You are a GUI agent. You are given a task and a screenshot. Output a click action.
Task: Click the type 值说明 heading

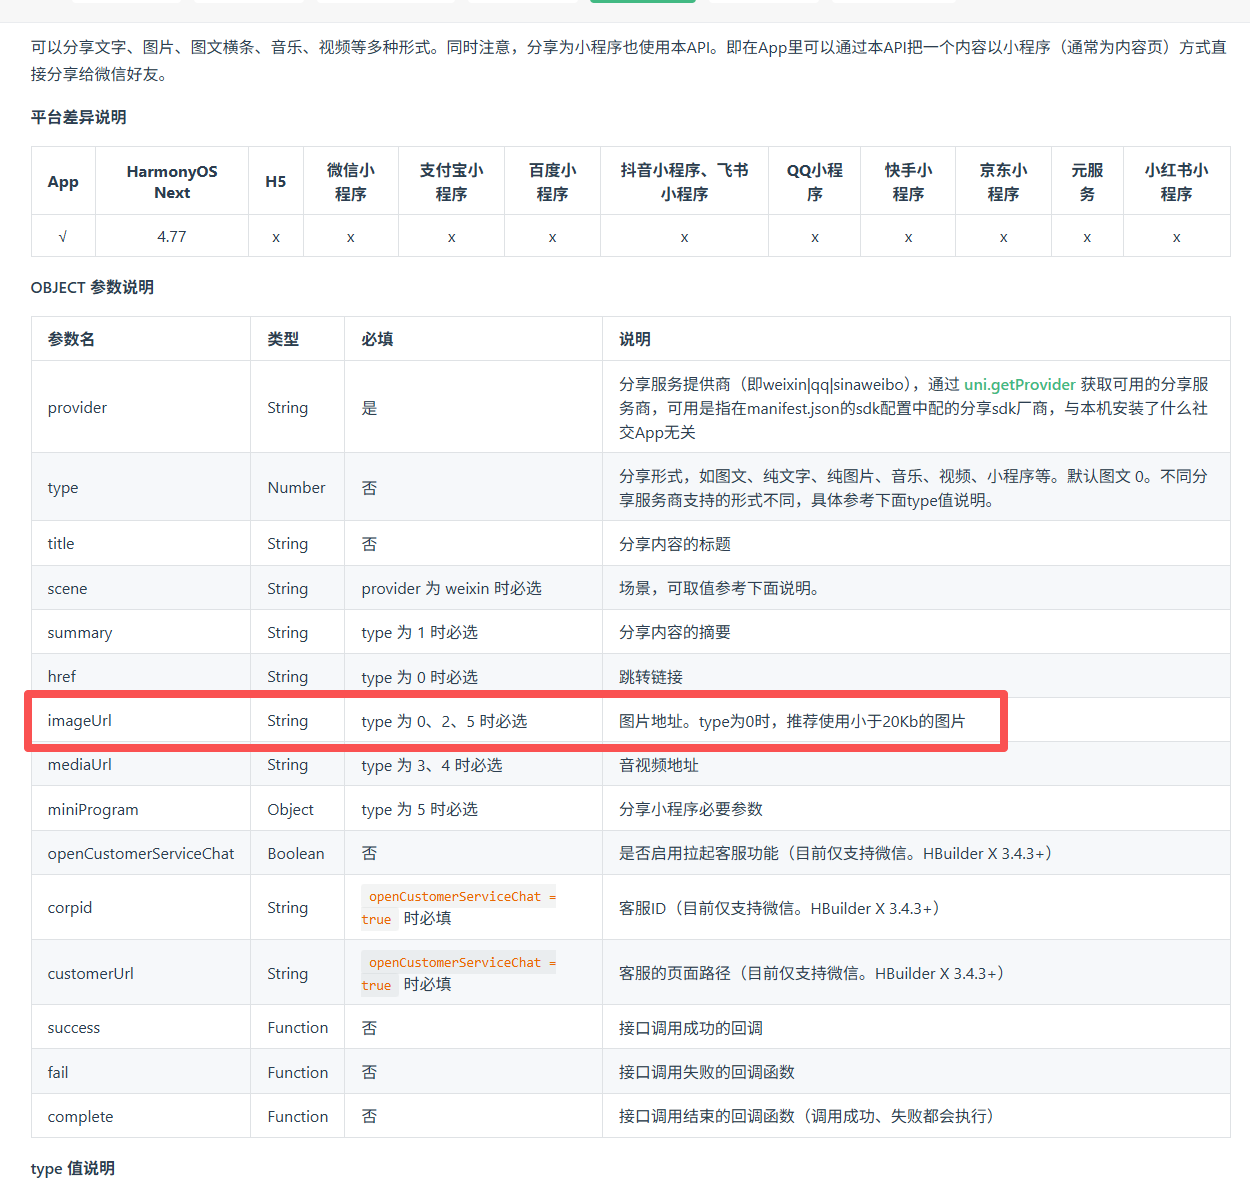point(72,1168)
